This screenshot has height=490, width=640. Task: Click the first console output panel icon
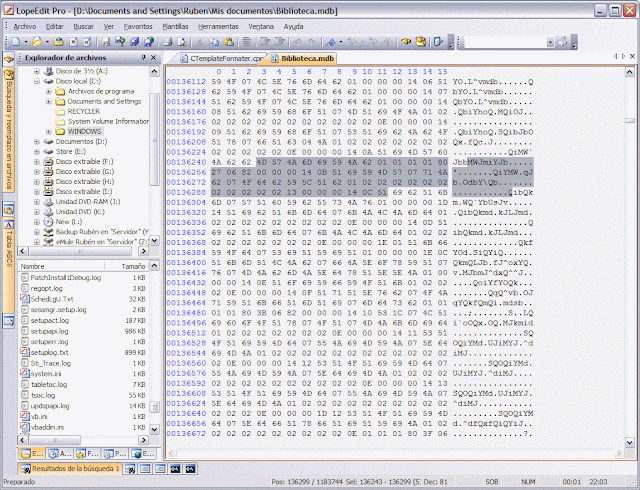[x=175, y=469]
